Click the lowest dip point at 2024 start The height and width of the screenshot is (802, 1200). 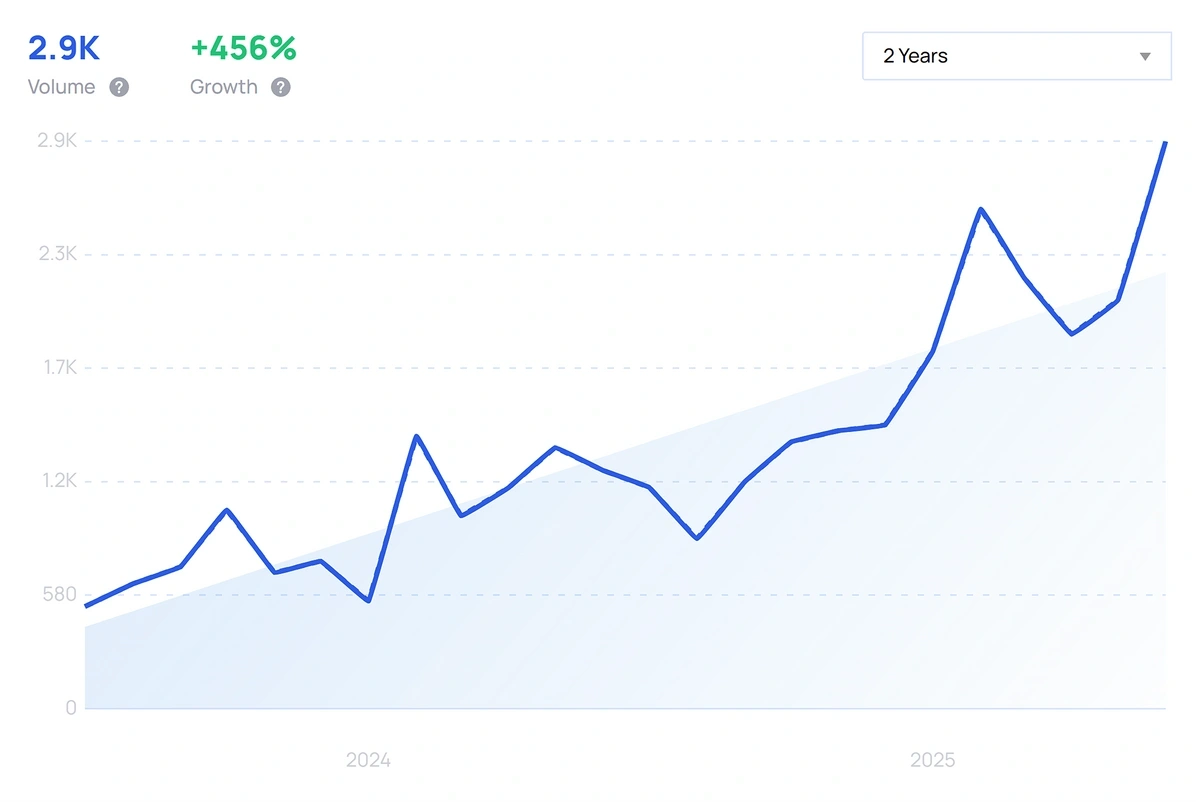369,601
